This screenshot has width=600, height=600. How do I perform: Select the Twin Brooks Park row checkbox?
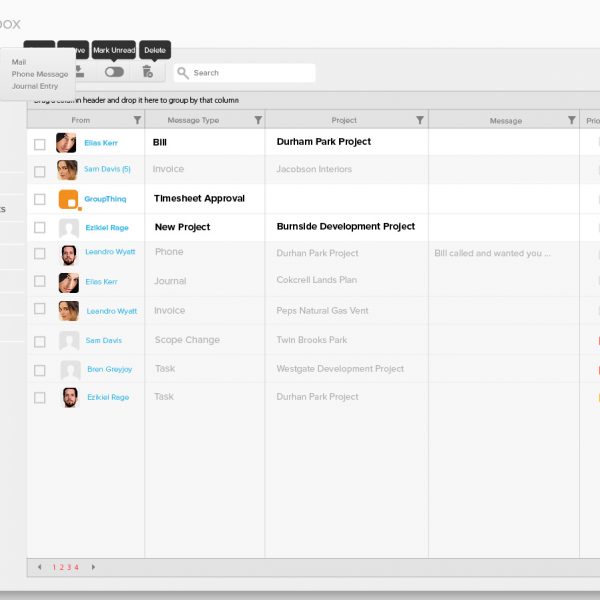pos(40,342)
